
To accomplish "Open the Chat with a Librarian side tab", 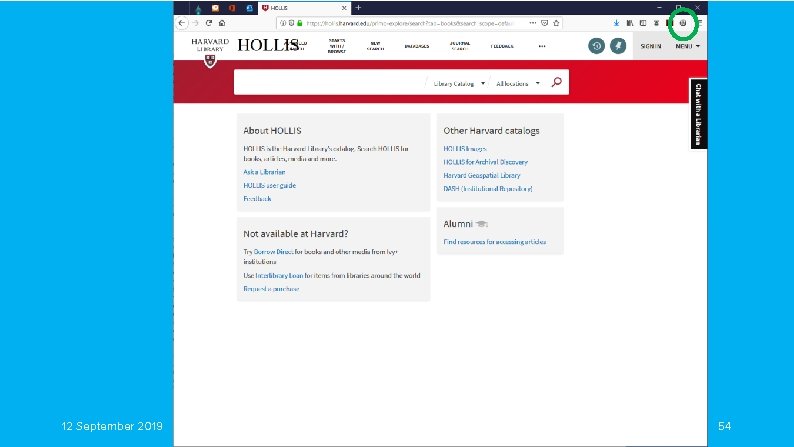I will point(698,114).
